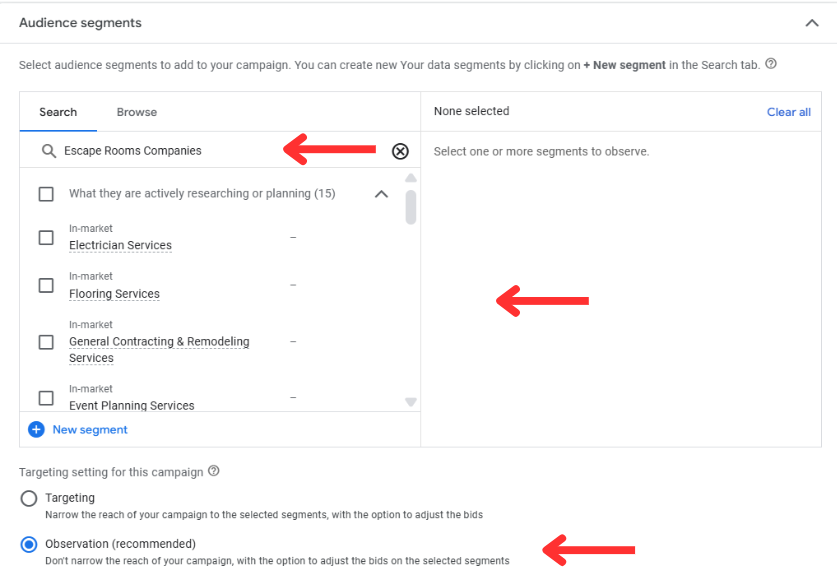The width and height of the screenshot is (837, 588).
Task: Switch to the Search tab
Action: [x=58, y=112]
